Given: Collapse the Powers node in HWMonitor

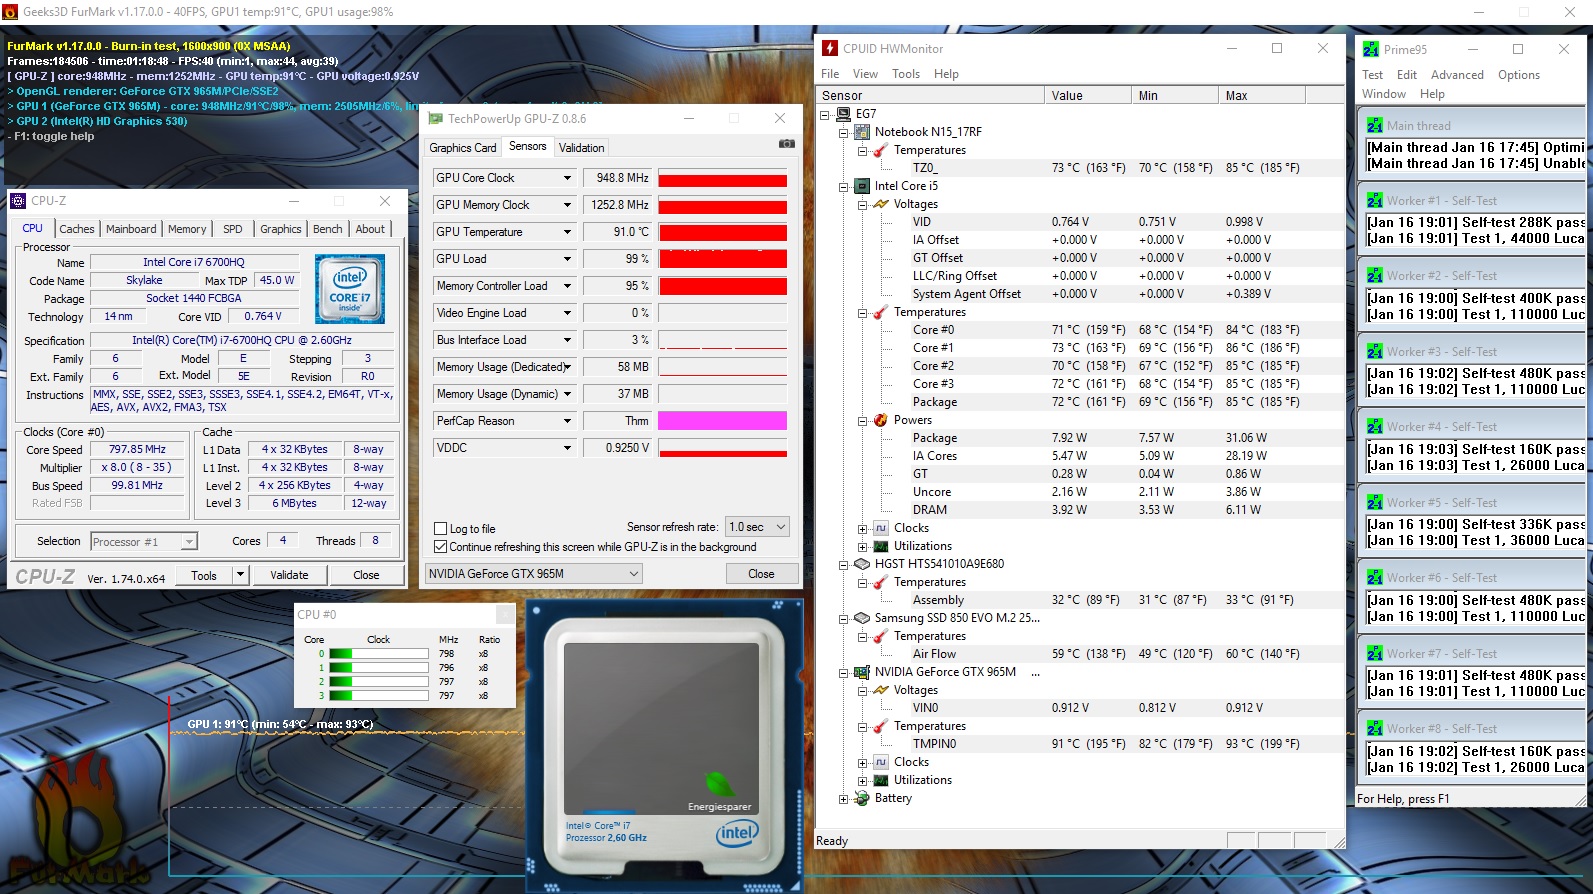Looking at the screenshot, I should click(862, 421).
